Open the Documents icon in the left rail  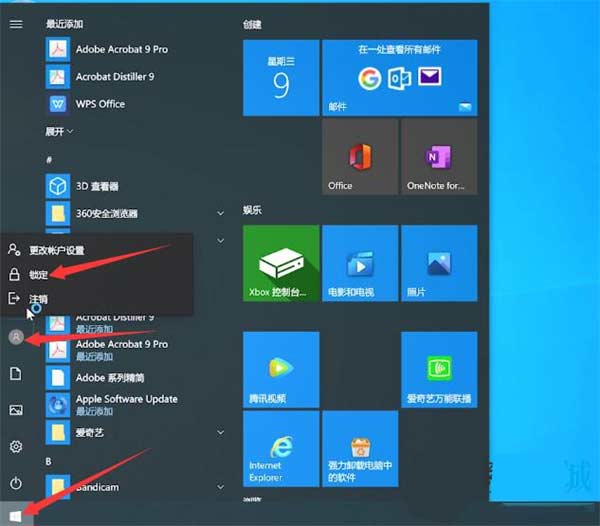tap(16, 373)
